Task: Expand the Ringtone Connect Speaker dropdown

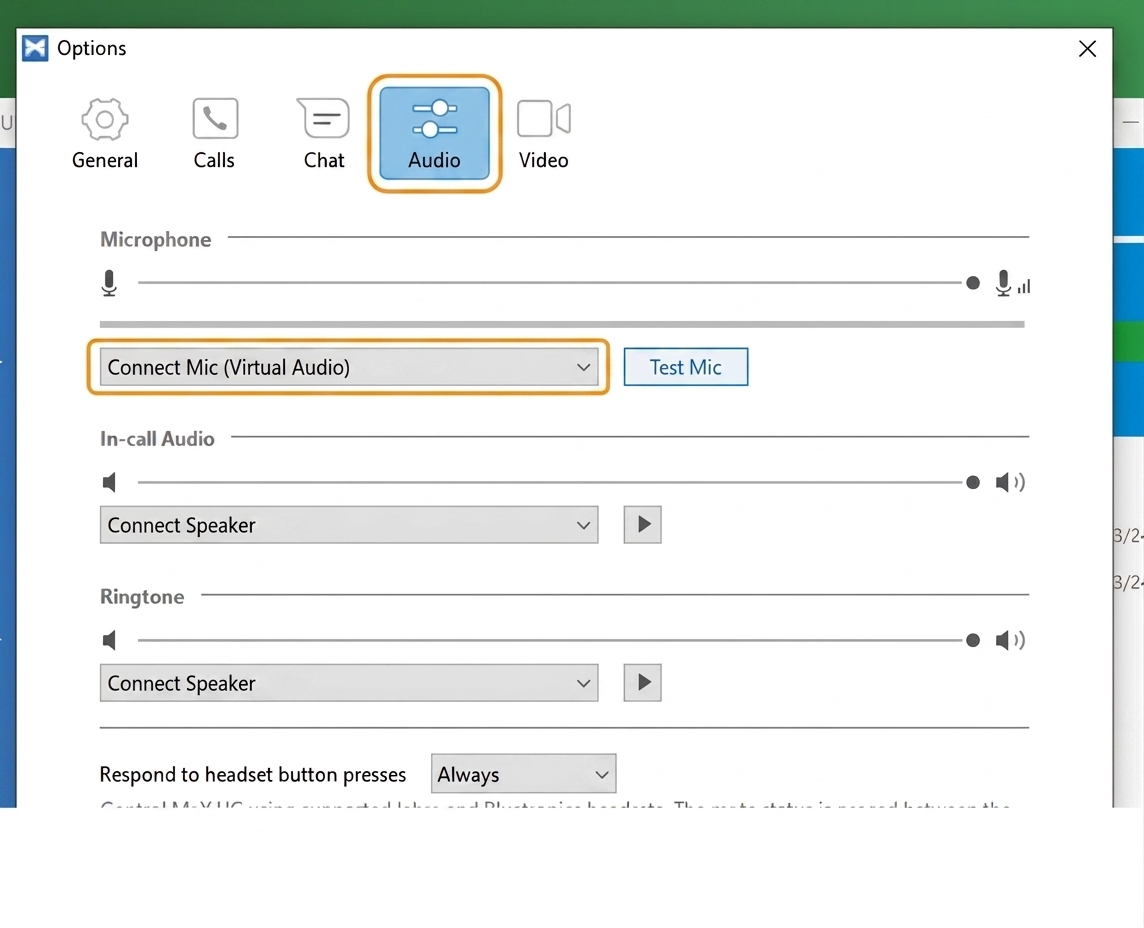Action: (x=349, y=683)
